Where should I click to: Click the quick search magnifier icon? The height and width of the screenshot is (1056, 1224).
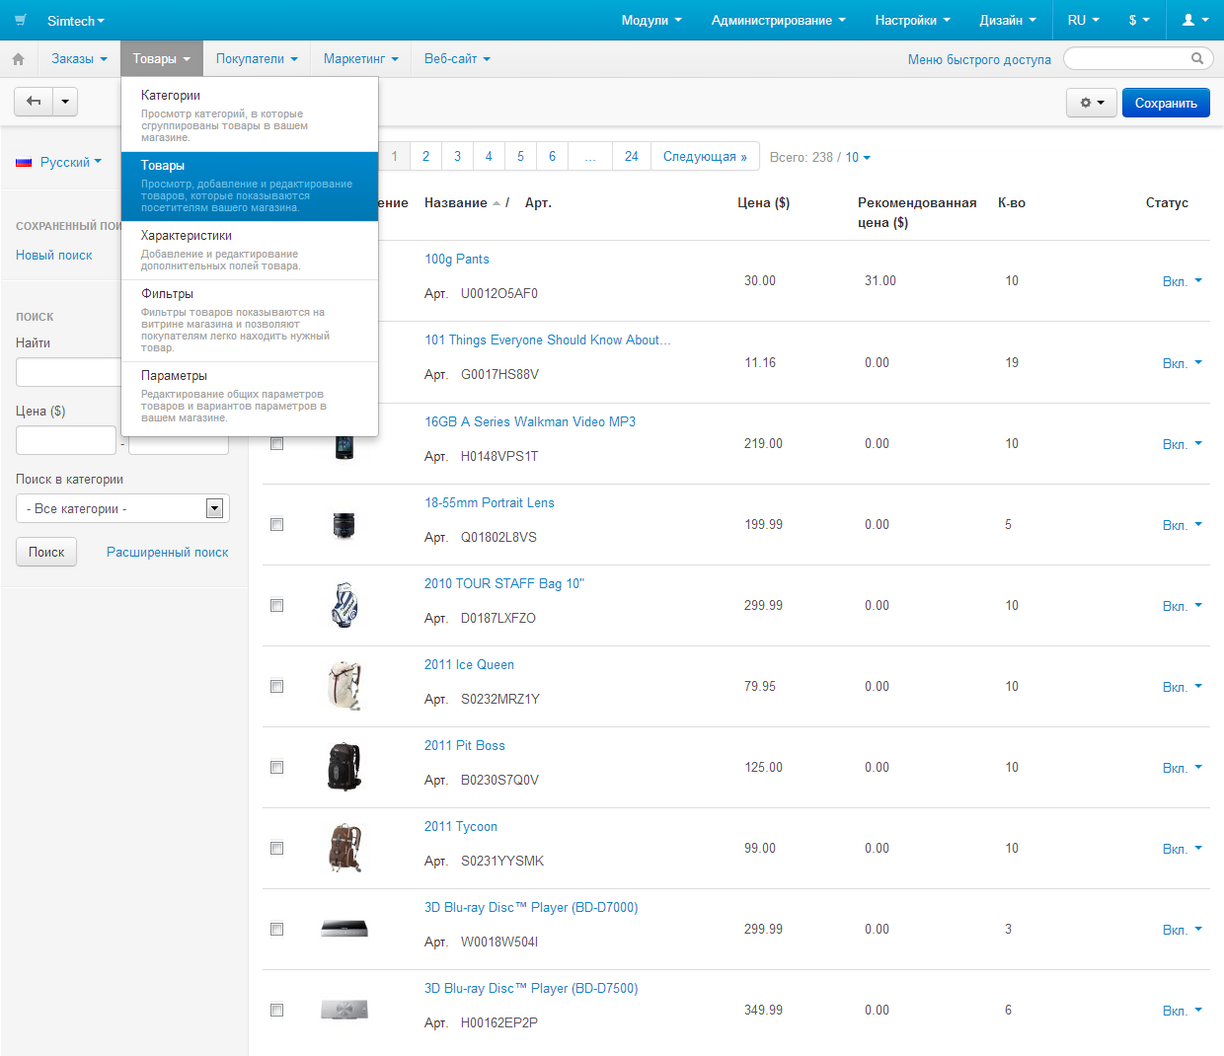click(x=1197, y=59)
